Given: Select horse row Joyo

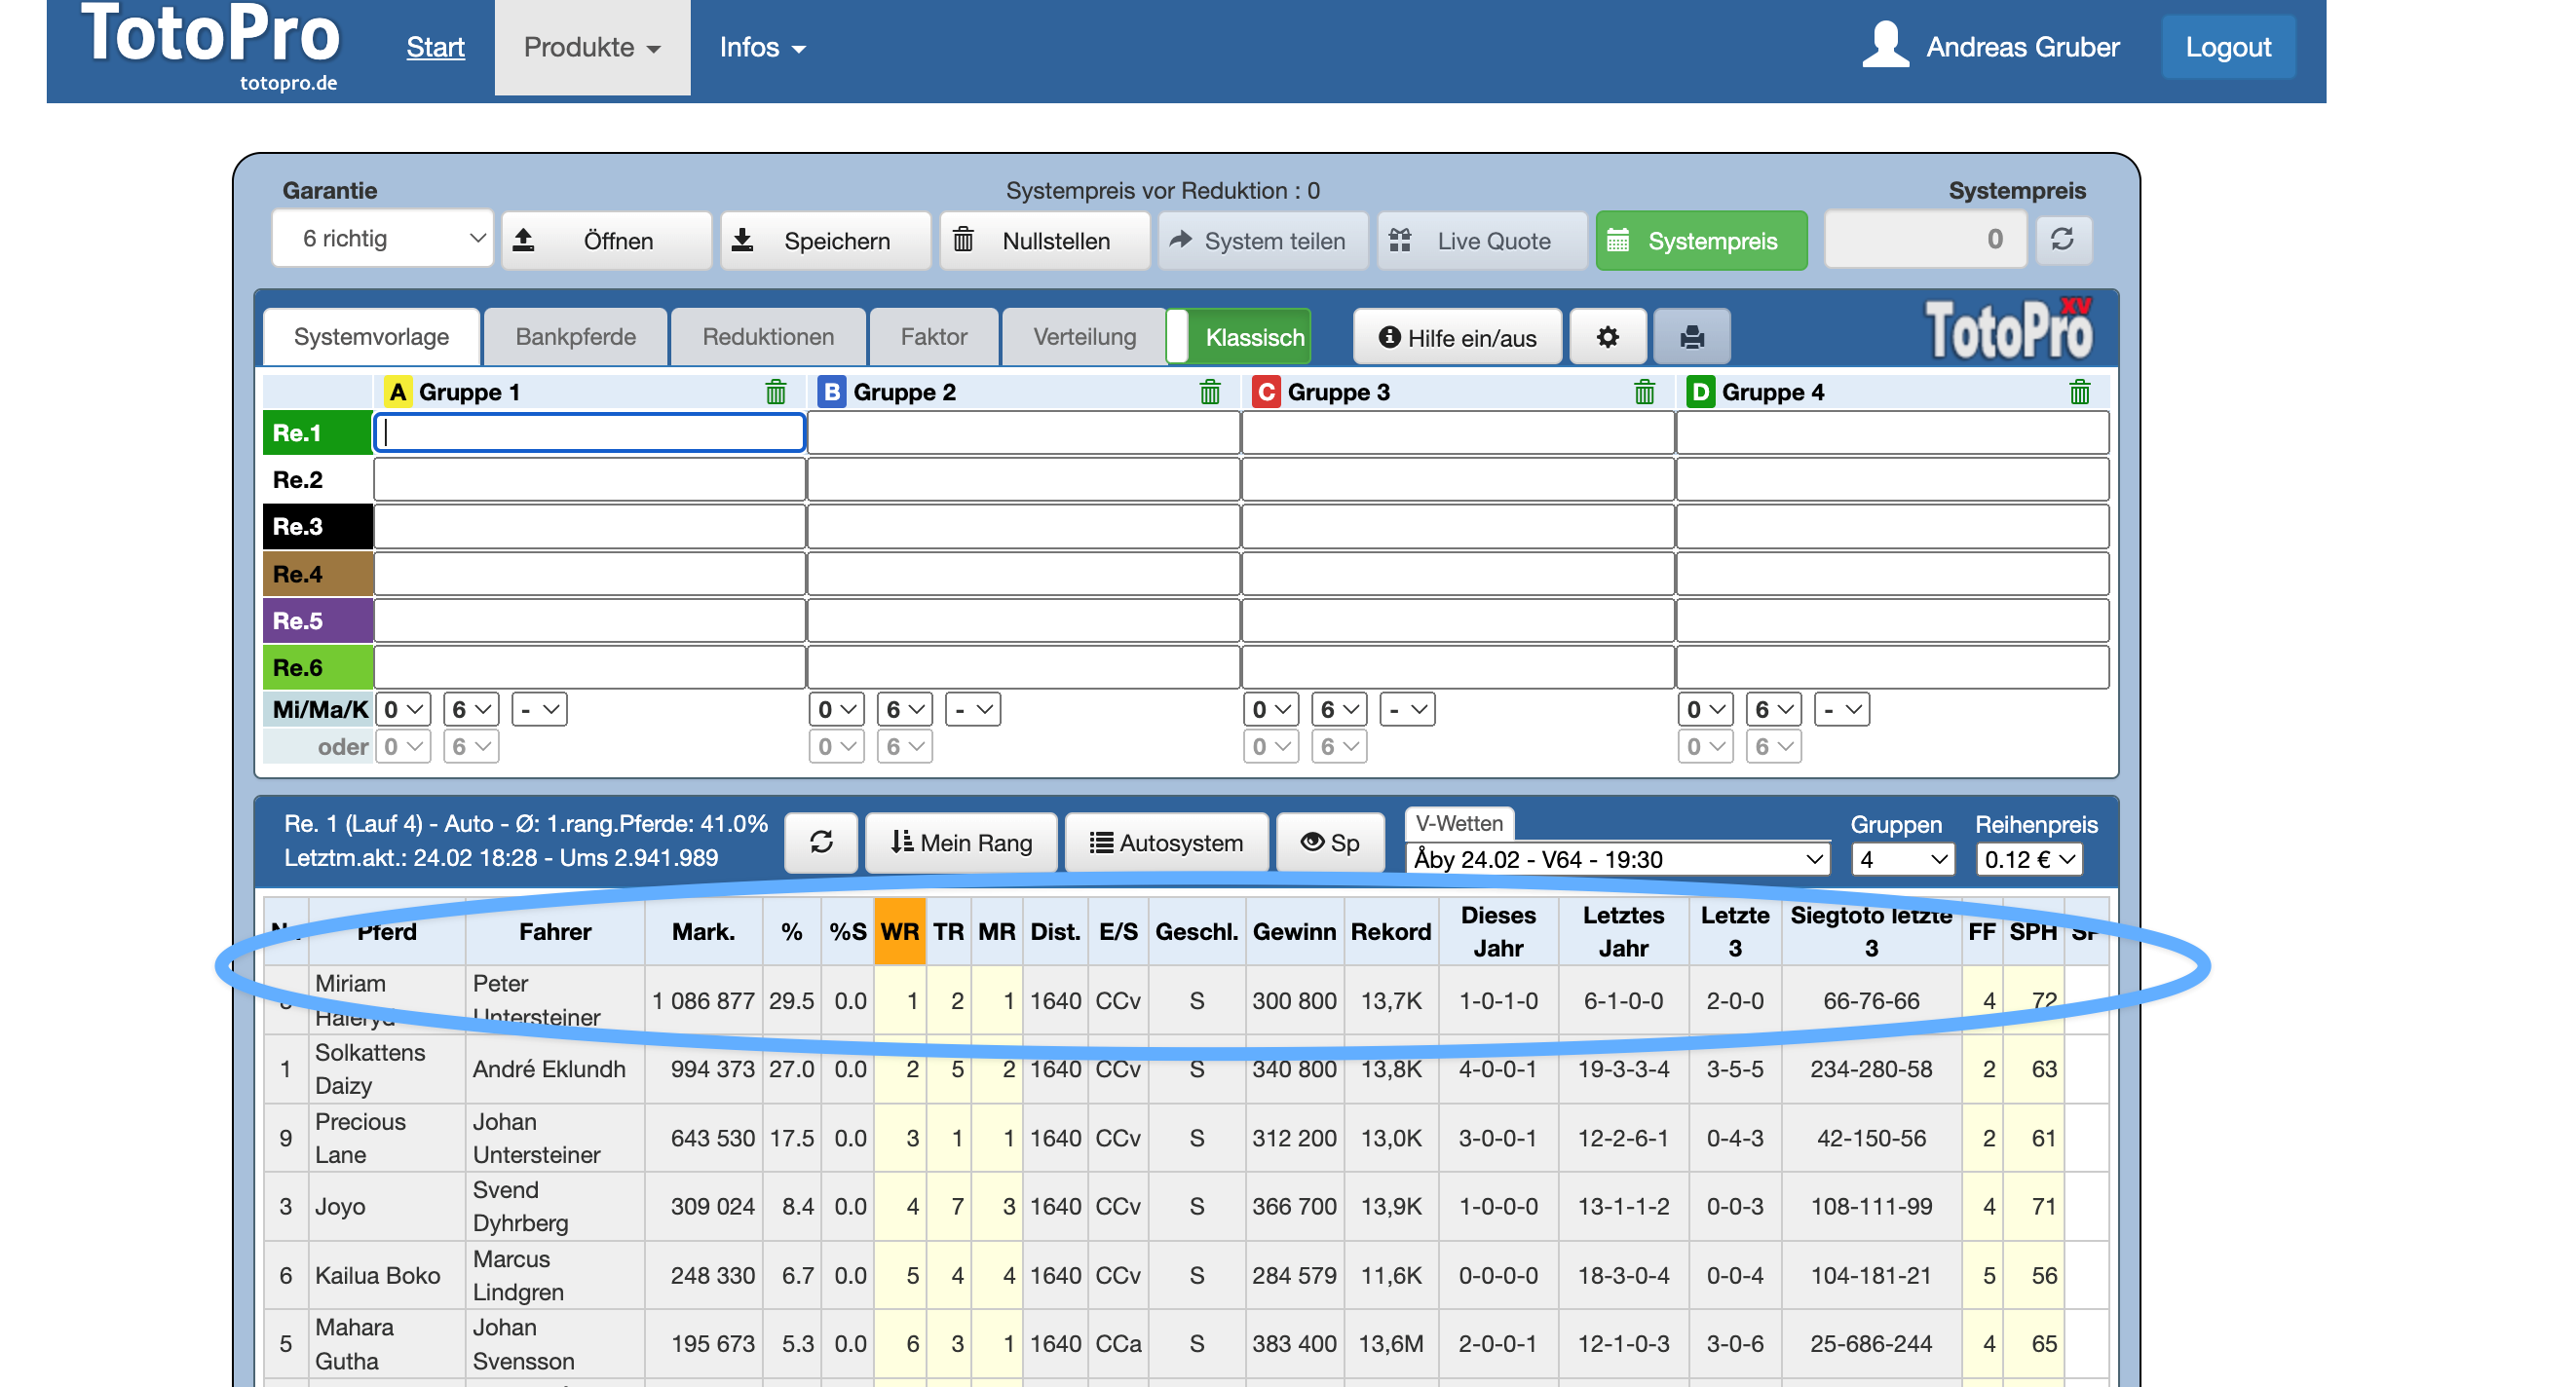Looking at the screenshot, I should 1185,1206.
